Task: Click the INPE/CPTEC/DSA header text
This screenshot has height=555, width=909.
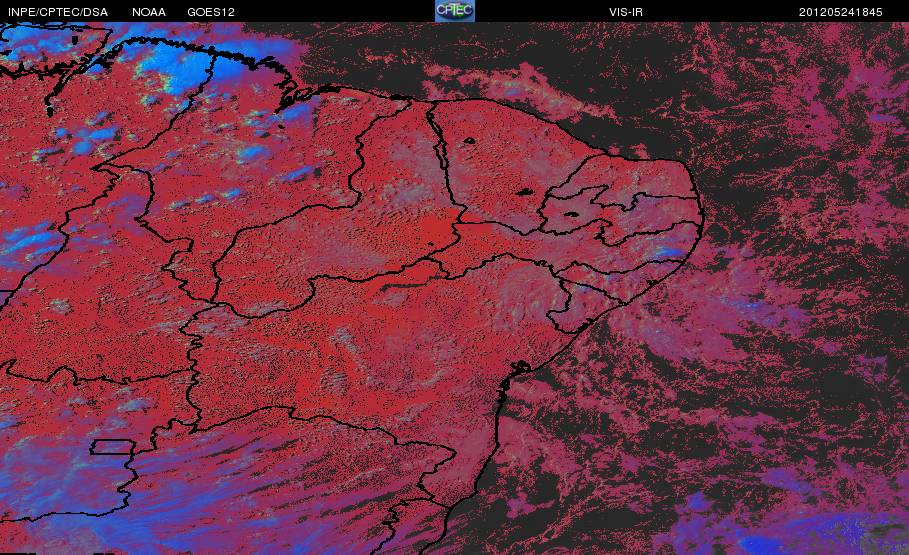Action: (58, 12)
